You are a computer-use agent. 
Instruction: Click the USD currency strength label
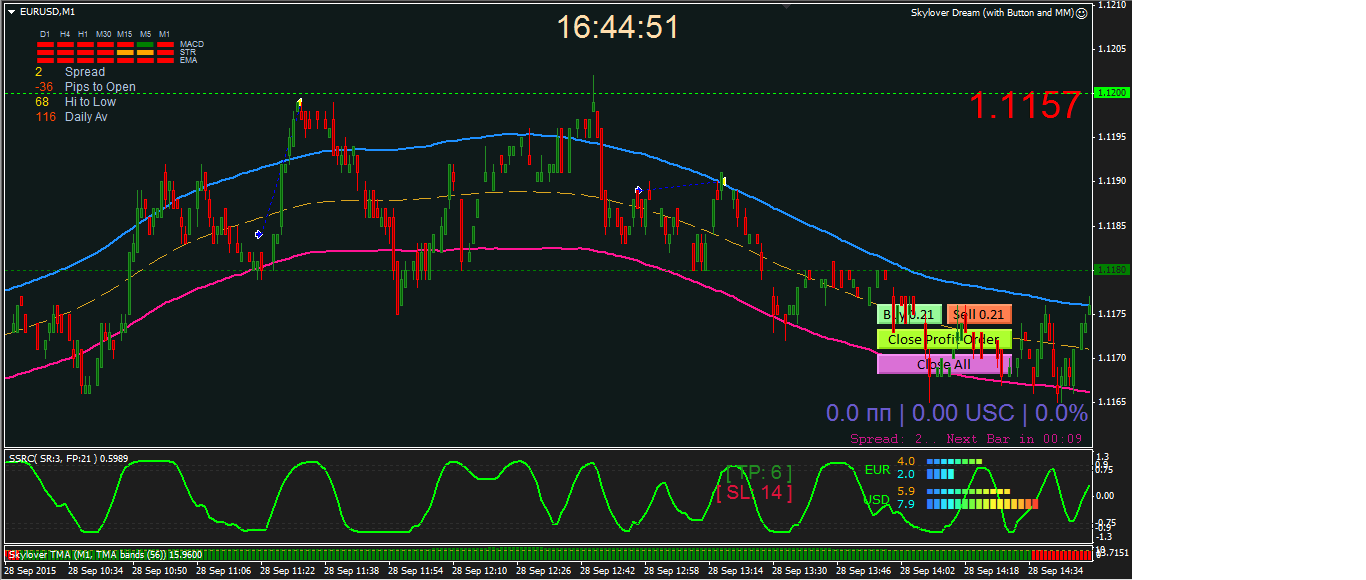click(877, 500)
